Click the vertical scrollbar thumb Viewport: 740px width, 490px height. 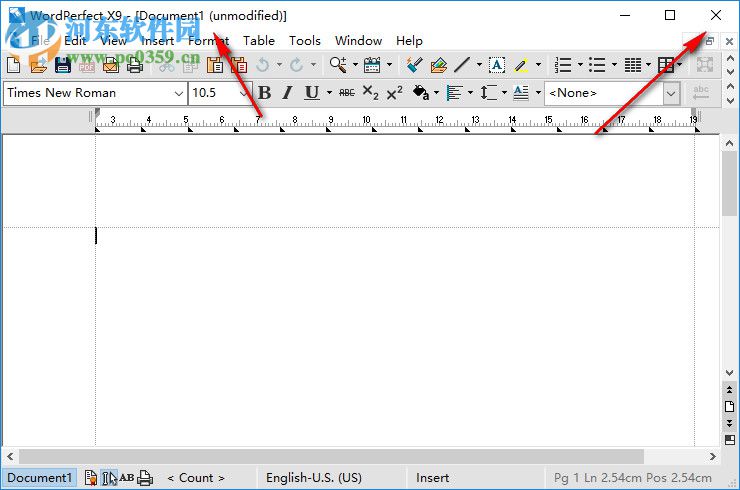coord(730,183)
